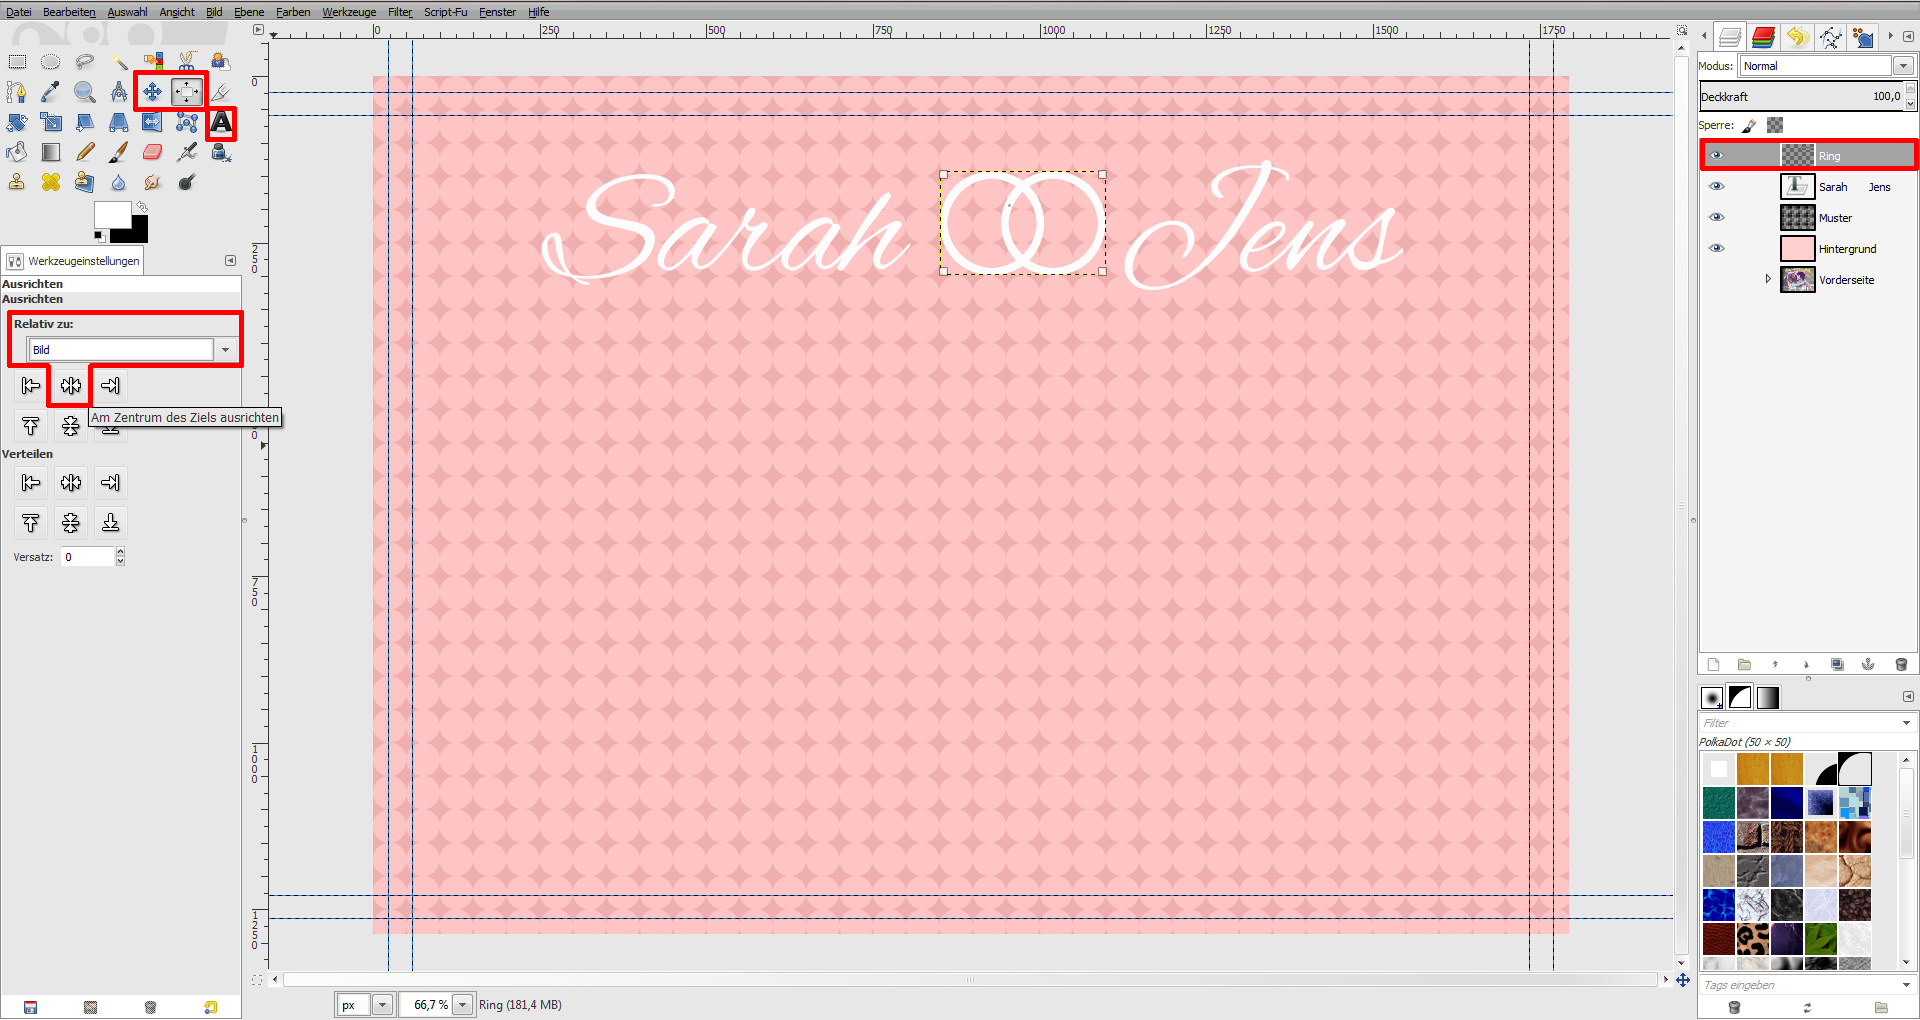Select the Text tool
This screenshot has height=1020, width=1920.
[x=220, y=123]
